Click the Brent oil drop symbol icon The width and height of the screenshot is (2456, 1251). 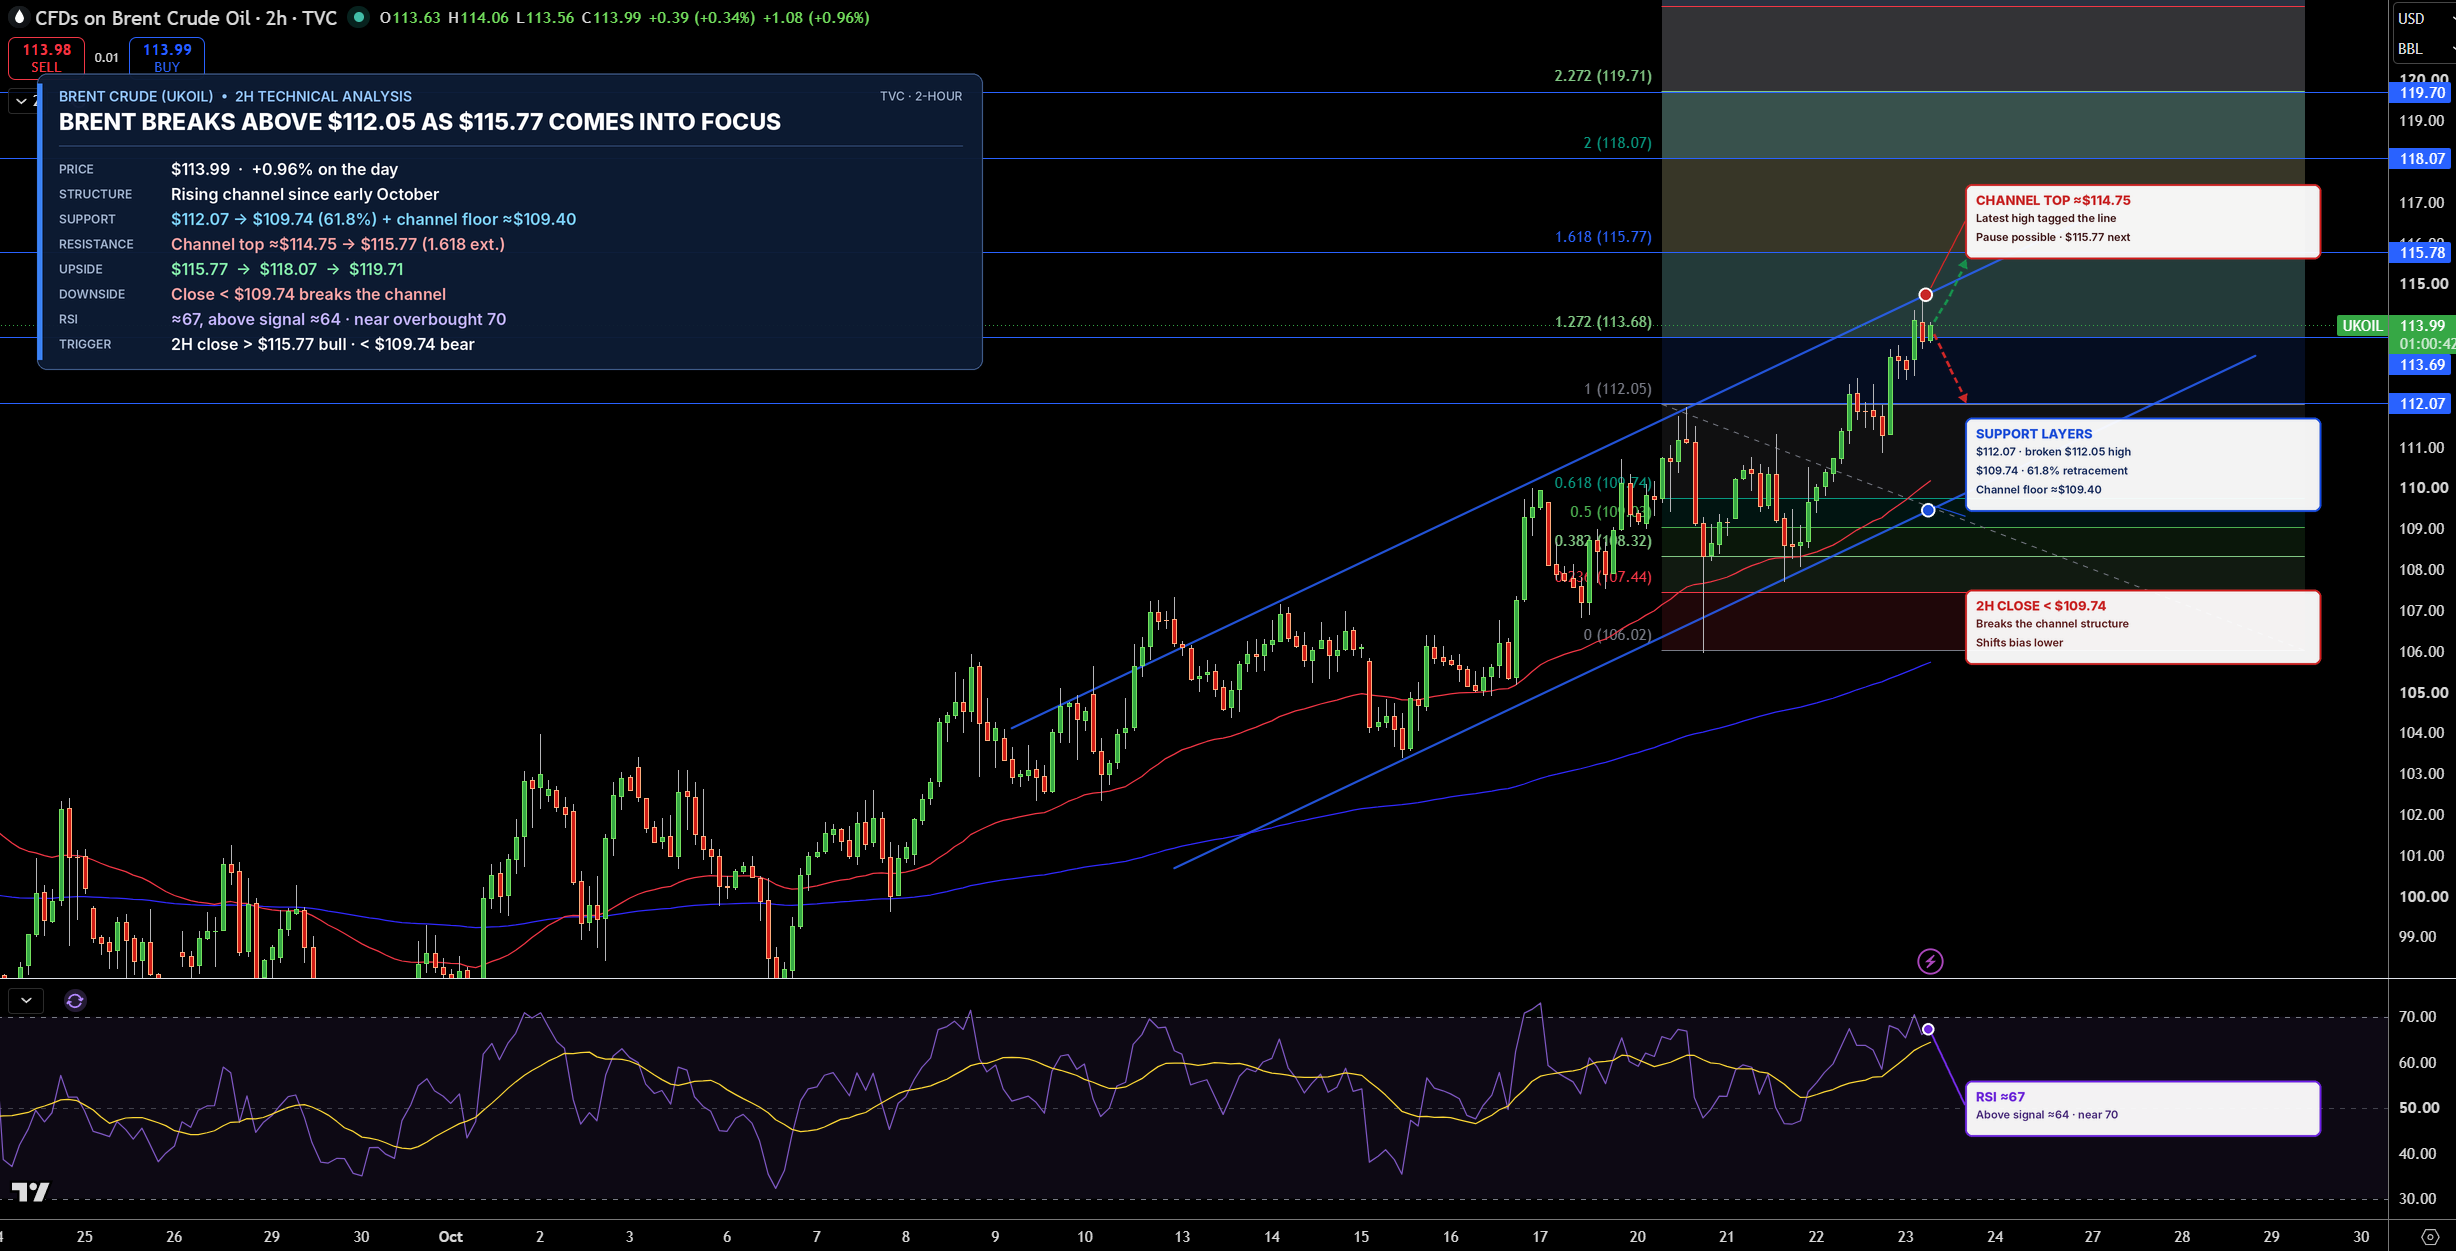point(17,17)
